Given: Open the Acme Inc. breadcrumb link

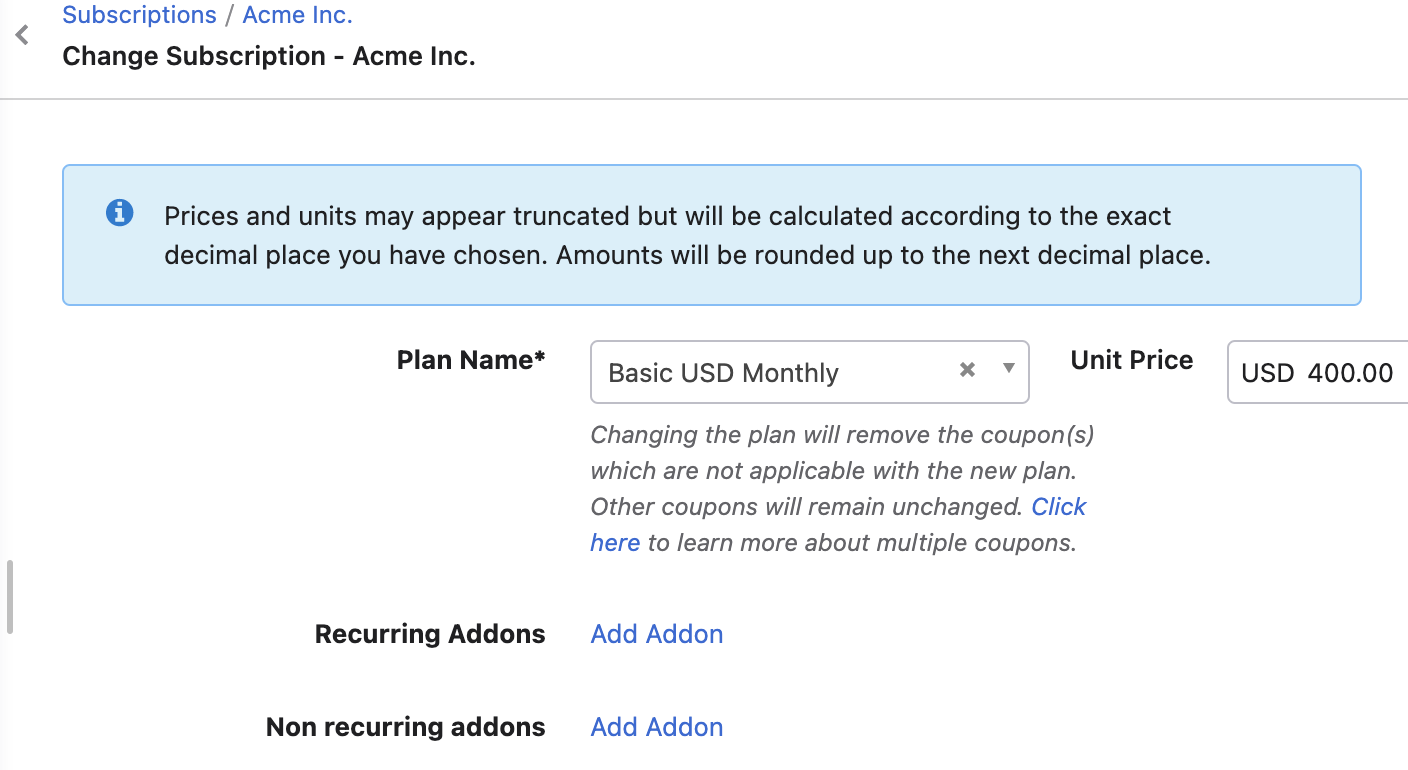Looking at the screenshot, I should tap(297, 15).
